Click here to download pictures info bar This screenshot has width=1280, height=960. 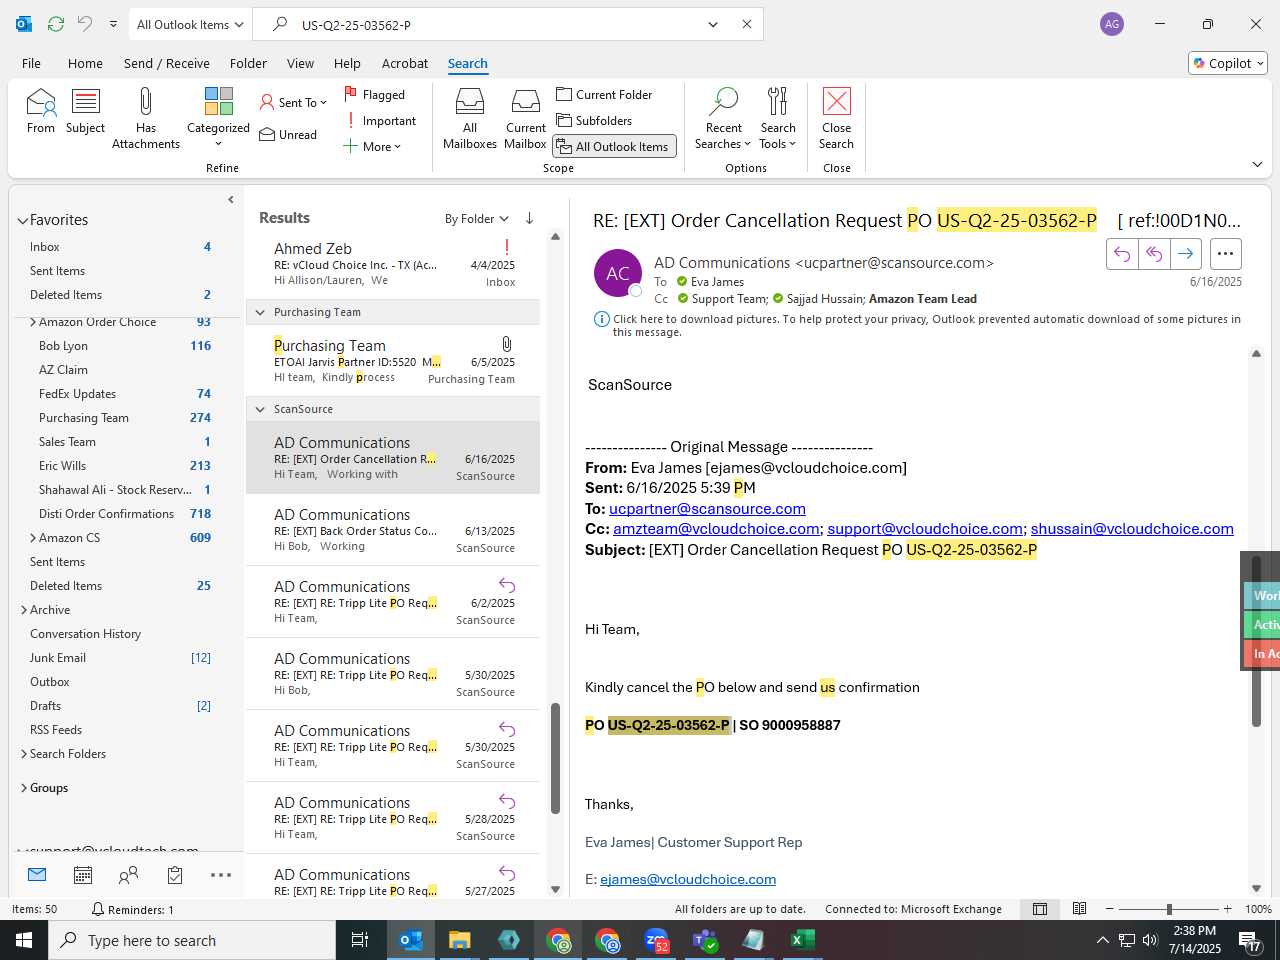click(918, 325)
